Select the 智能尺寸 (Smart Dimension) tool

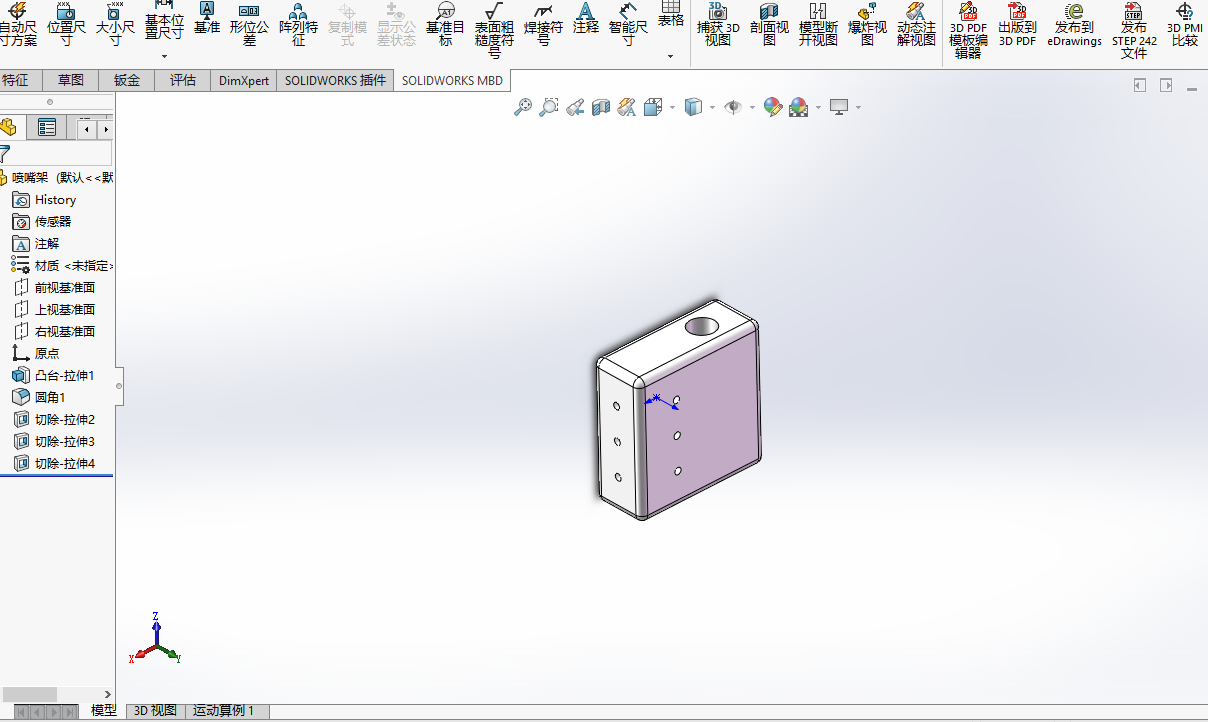point(628,25)
